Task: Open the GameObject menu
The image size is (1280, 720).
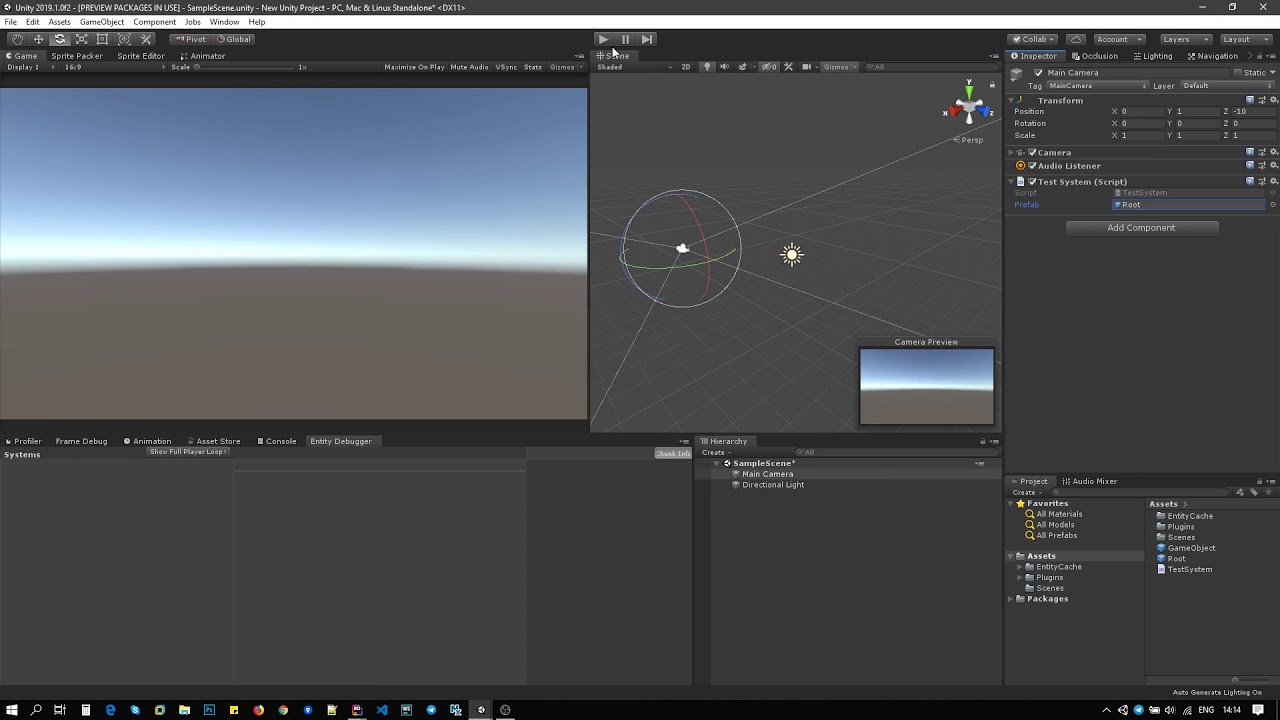Action: (102, 22)
